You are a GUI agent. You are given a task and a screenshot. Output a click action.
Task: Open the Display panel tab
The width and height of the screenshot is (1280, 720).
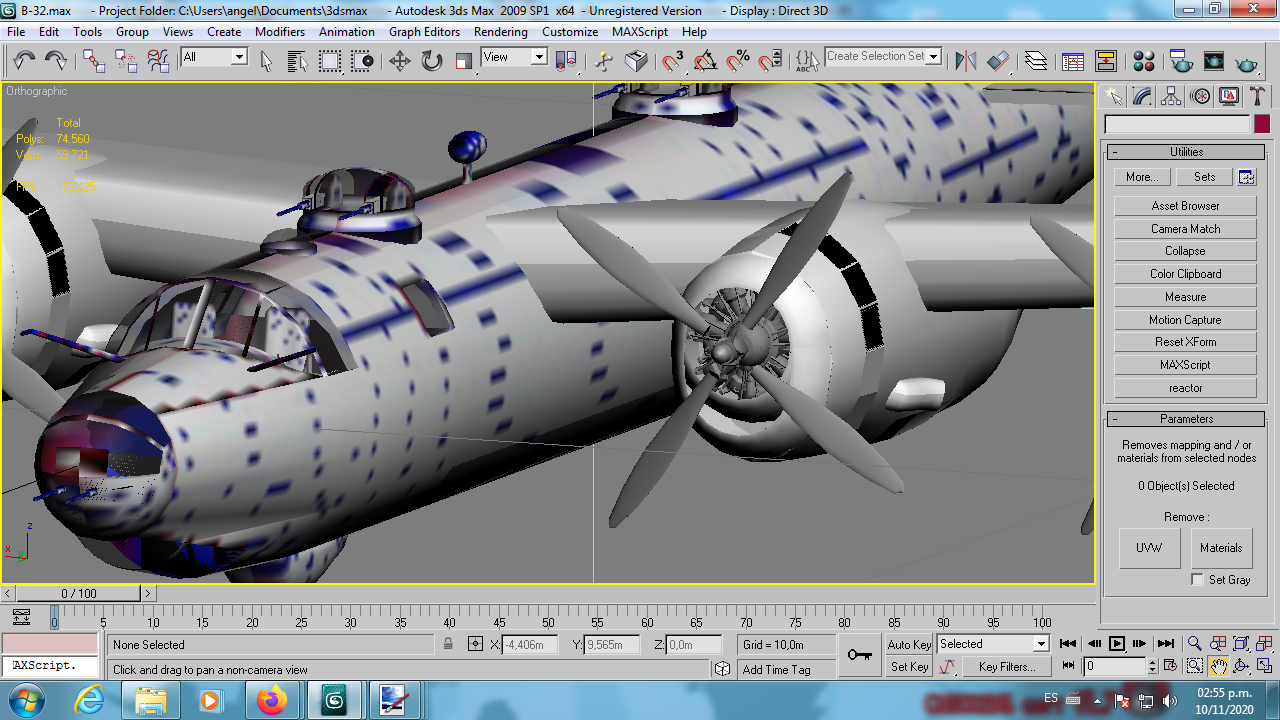[x=1229, y=96]
